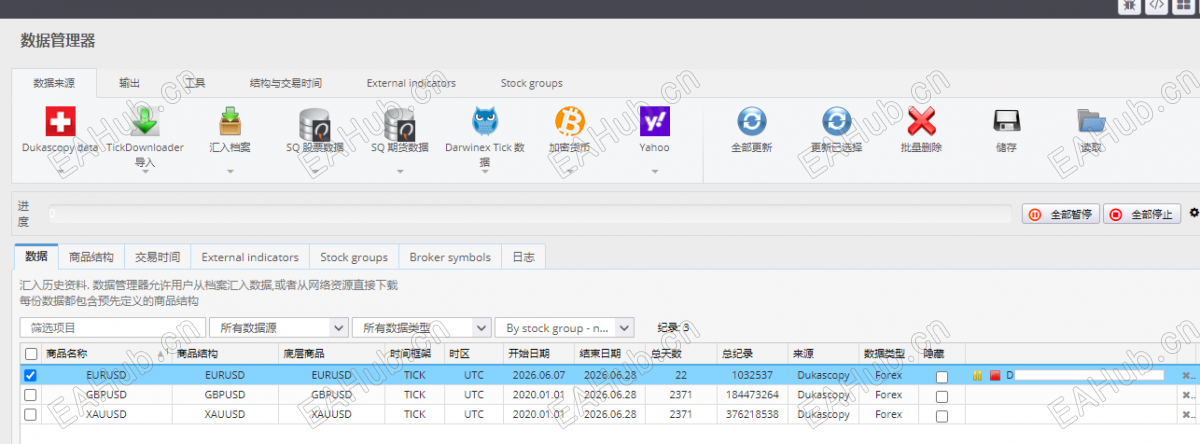Open the 日志 log tab
1200x444 pixels.
[523, 257]
